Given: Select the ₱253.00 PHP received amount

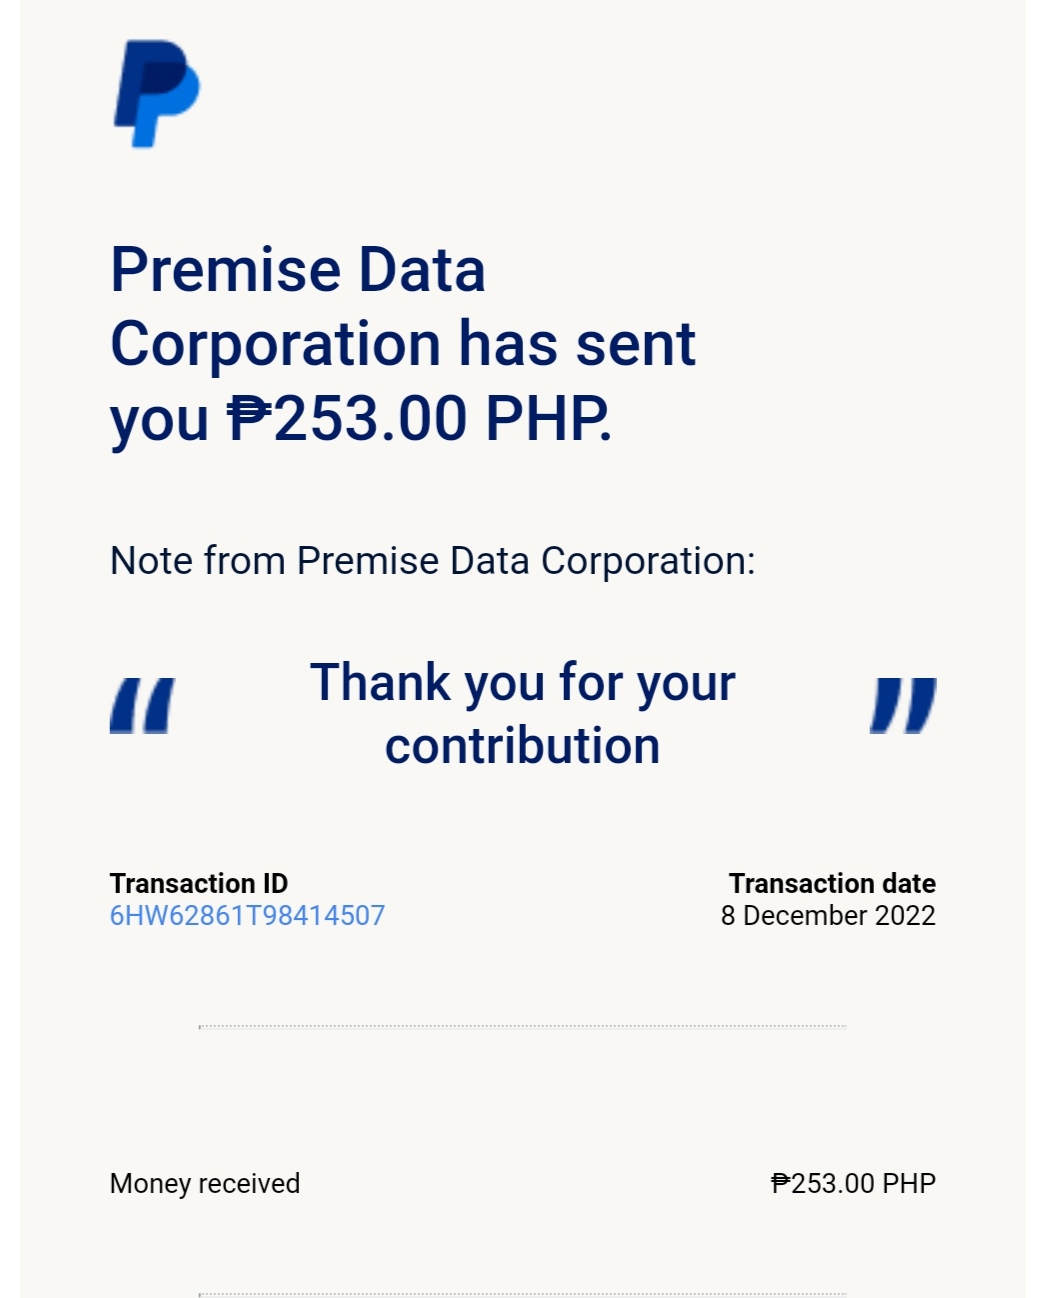Looking at the screenshot, I should coord(853,1183).
